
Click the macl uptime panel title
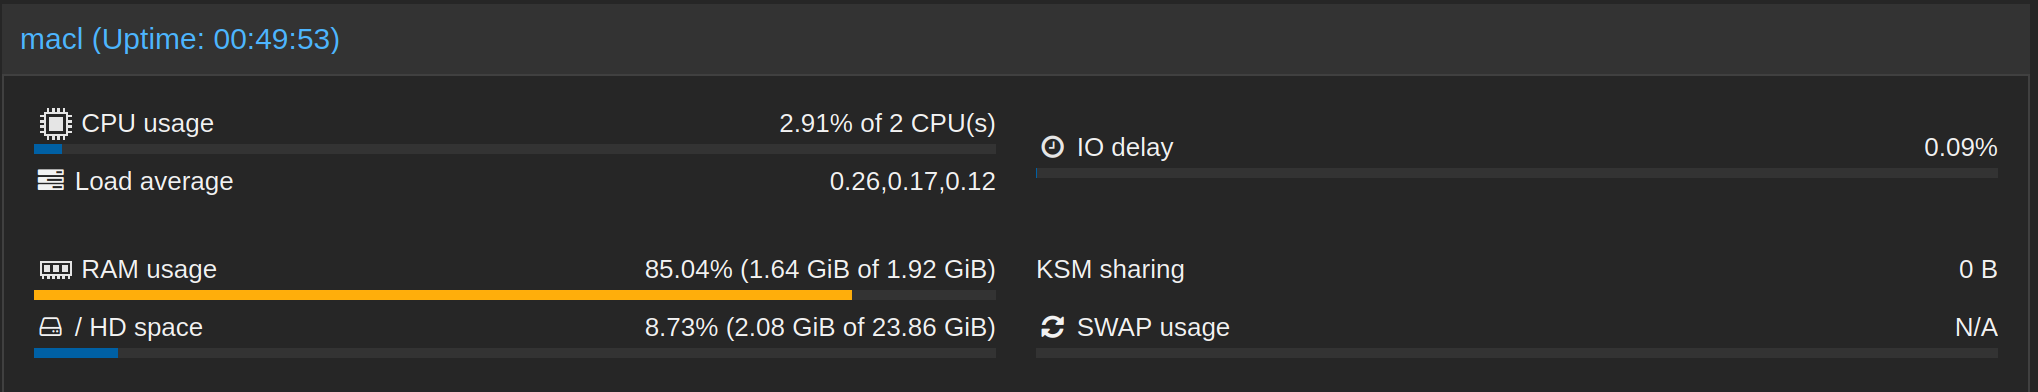(x=180, y=39)
